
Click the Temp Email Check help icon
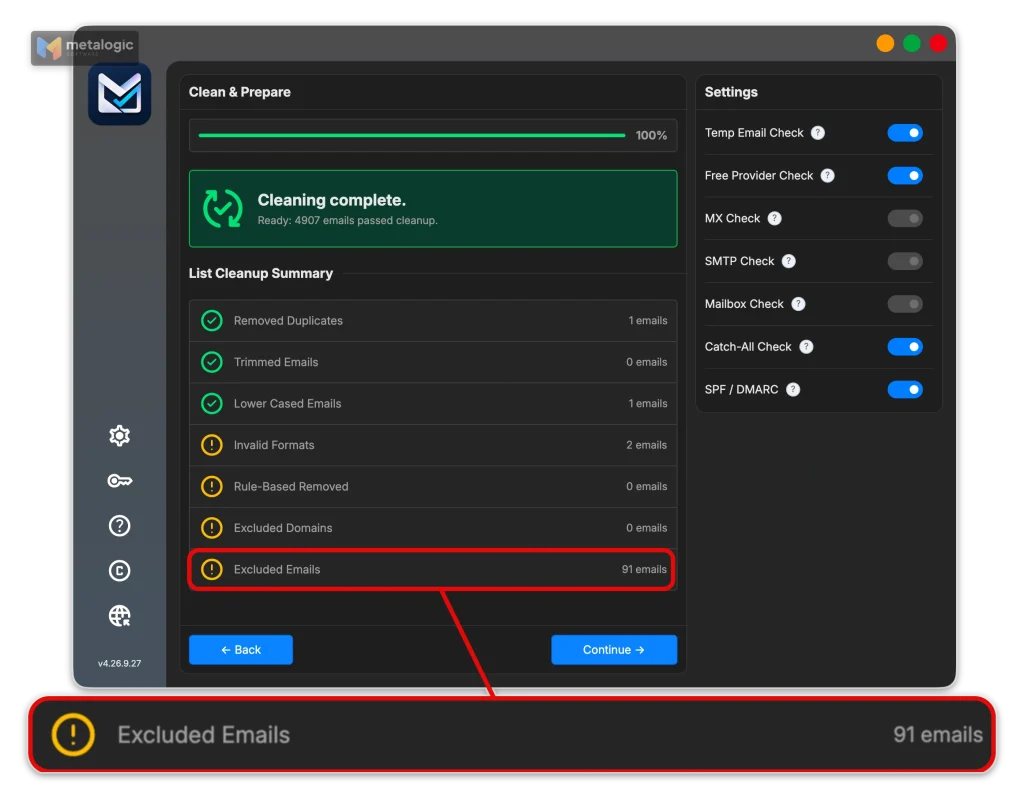tap(818, 133)
